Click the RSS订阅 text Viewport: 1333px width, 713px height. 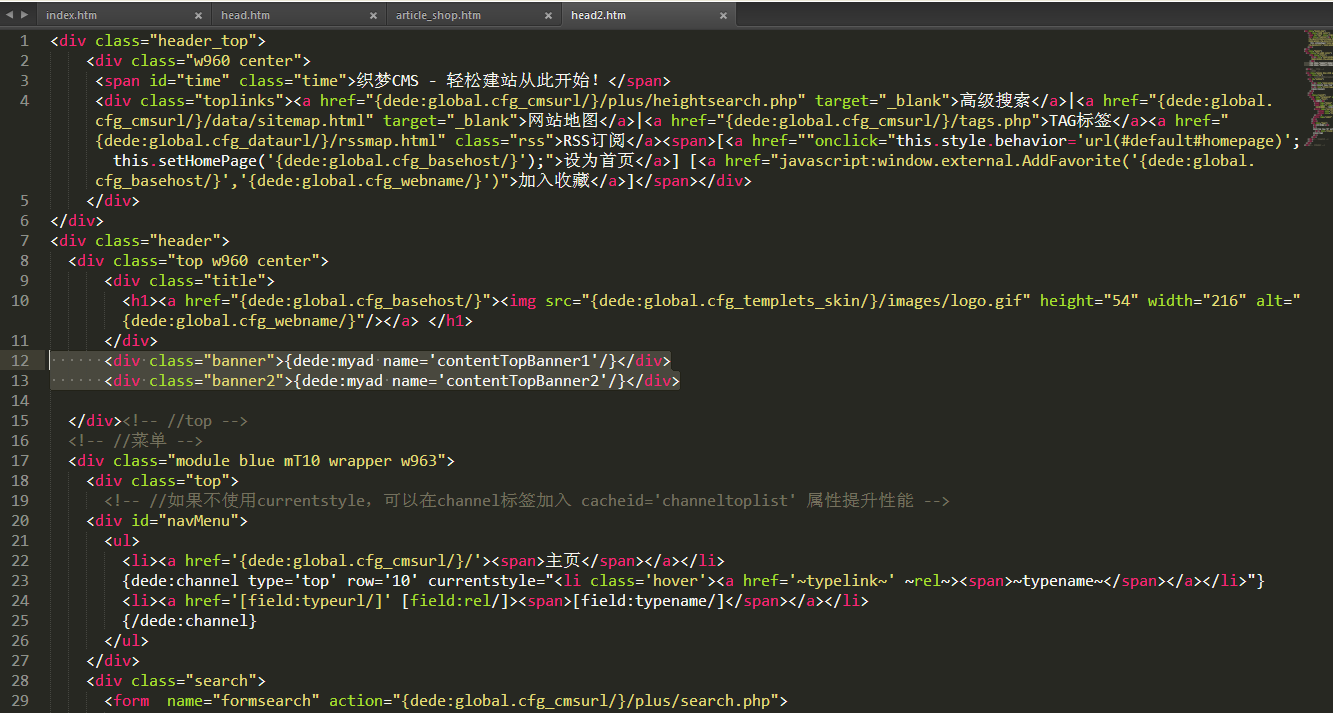tap(593, 141)
